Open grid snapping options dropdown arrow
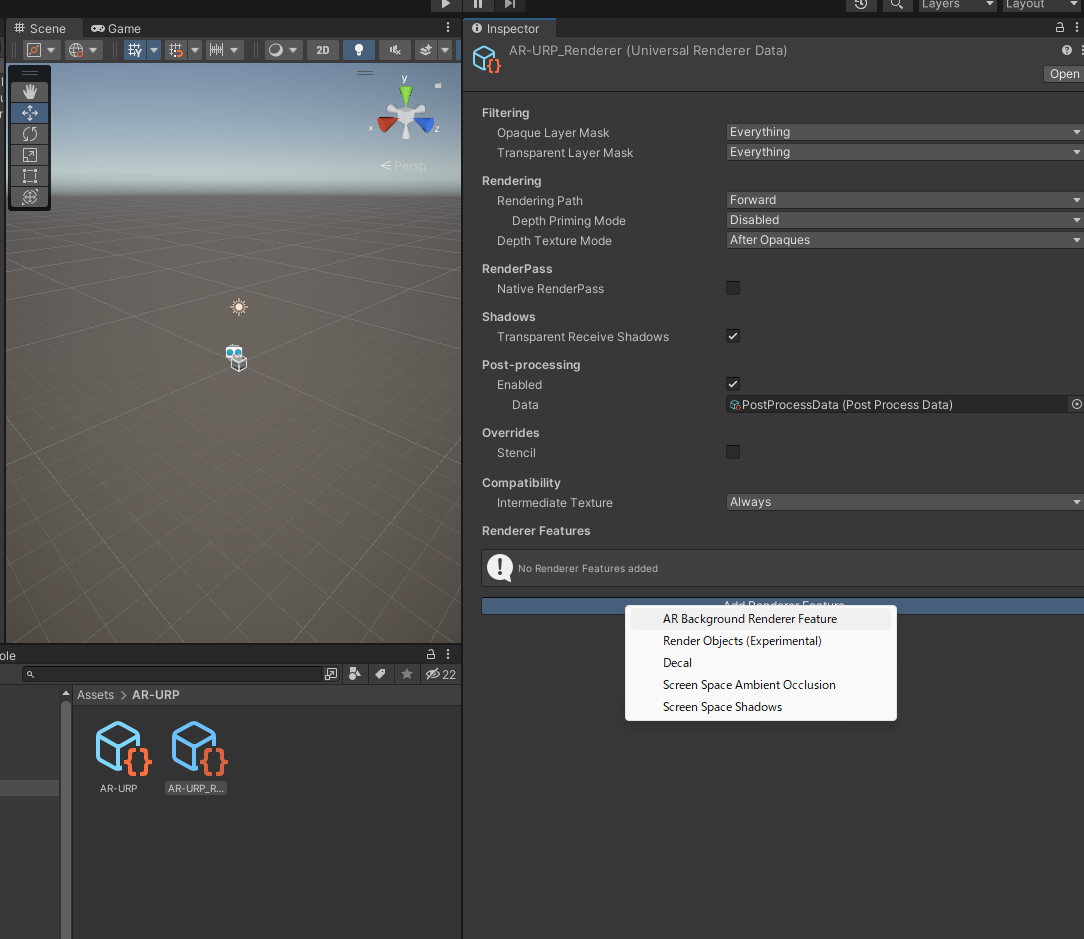This screenshot has width=1084, height=939. pos(195,50)
